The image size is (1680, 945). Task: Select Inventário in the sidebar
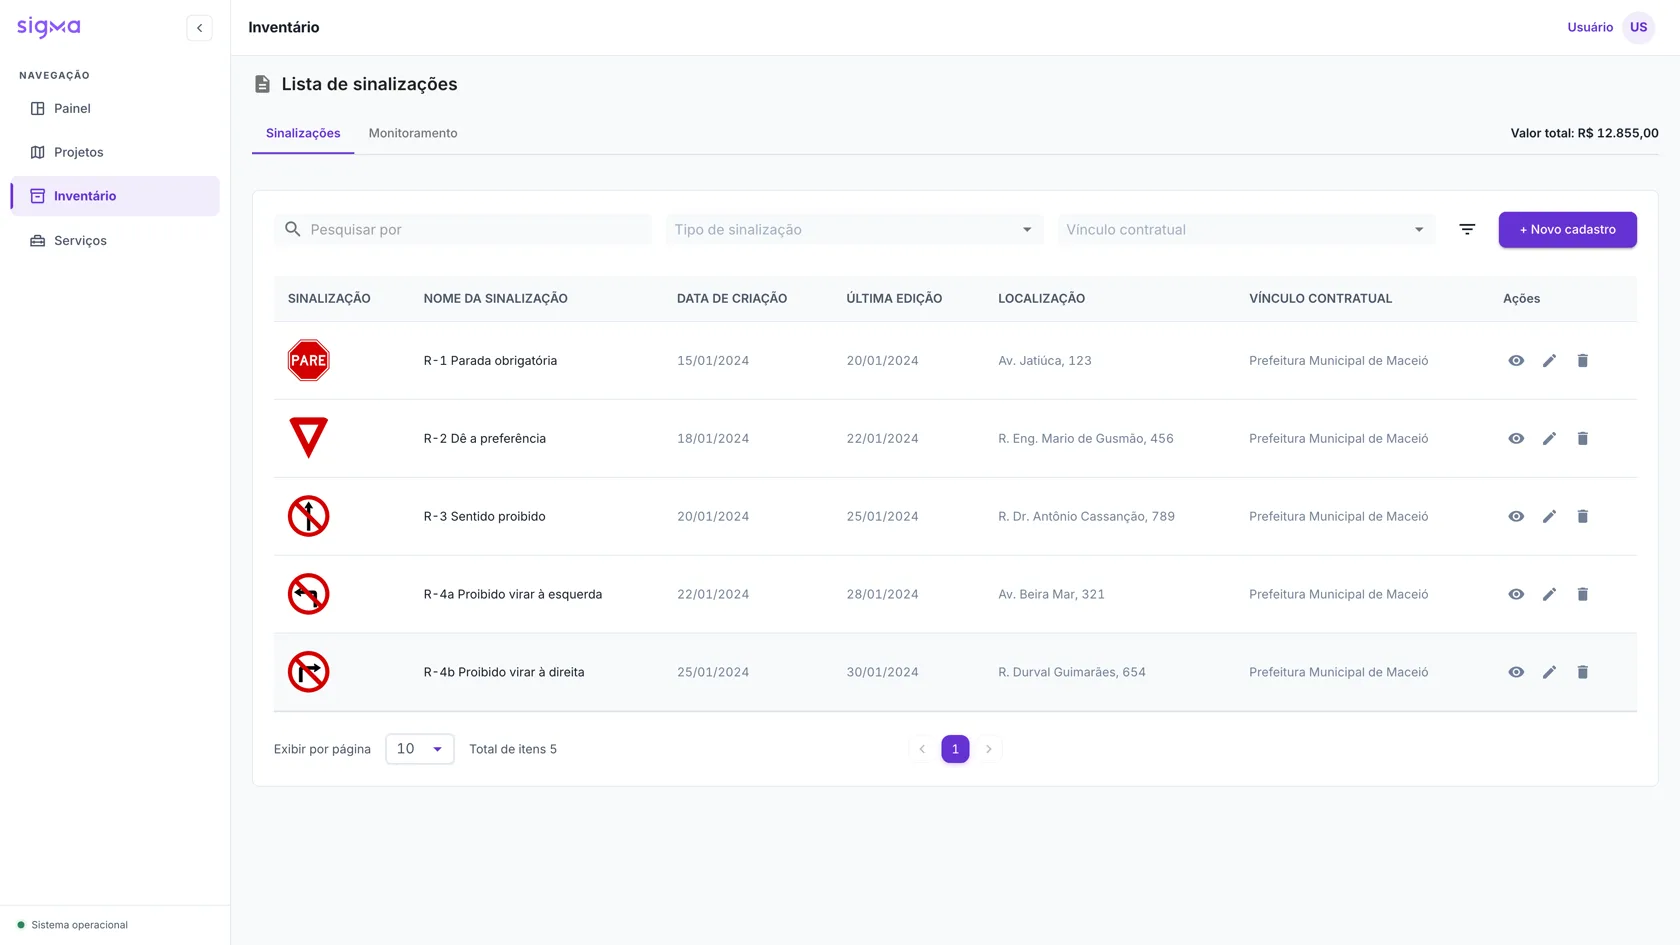[x=115, y=196]
